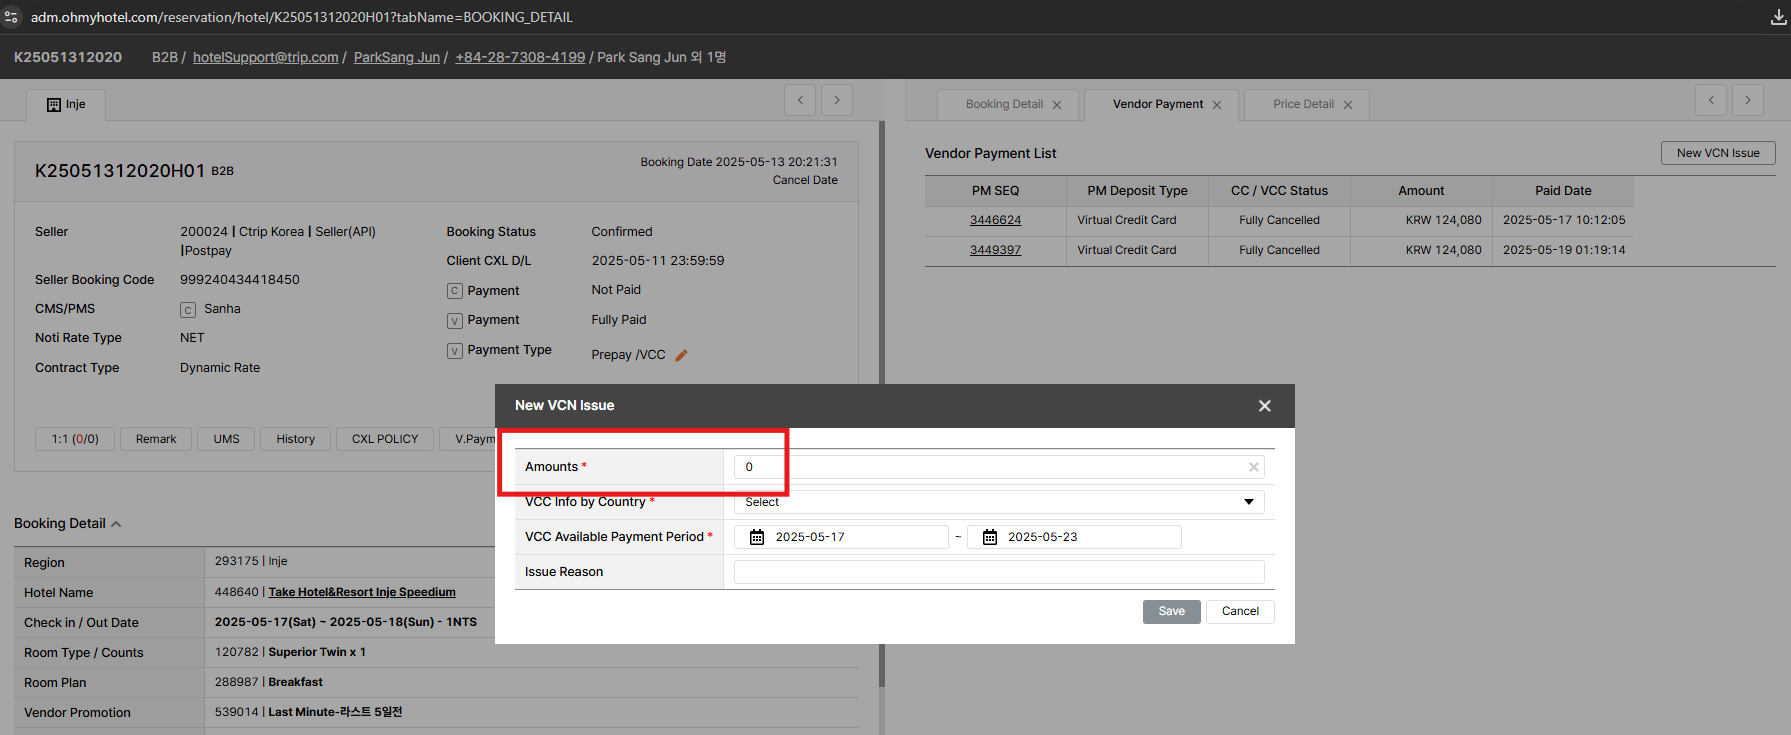Click the download icon in the browser address bar
Image resolution: width=1791 pixels, height=735 pixels.
point(1778,17)
